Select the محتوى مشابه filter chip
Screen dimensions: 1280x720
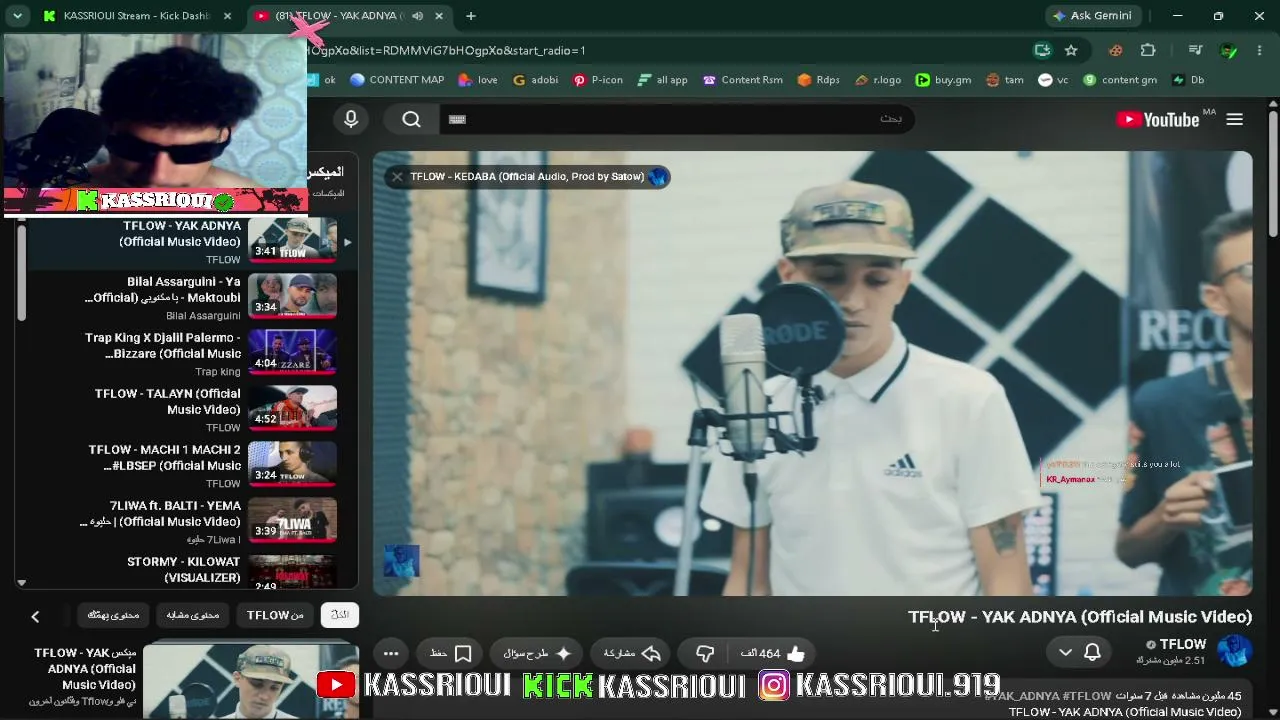coord(192,615)
